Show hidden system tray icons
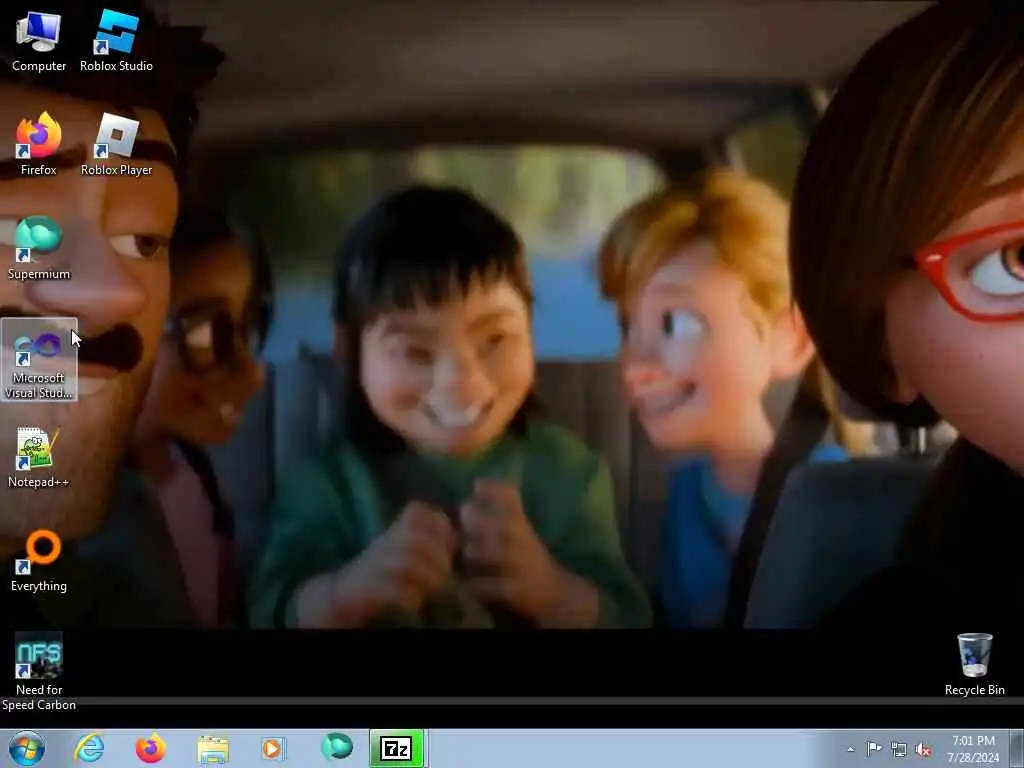Image resolution: width=1024 pixels, height=768 pixels. click(850, 749)
